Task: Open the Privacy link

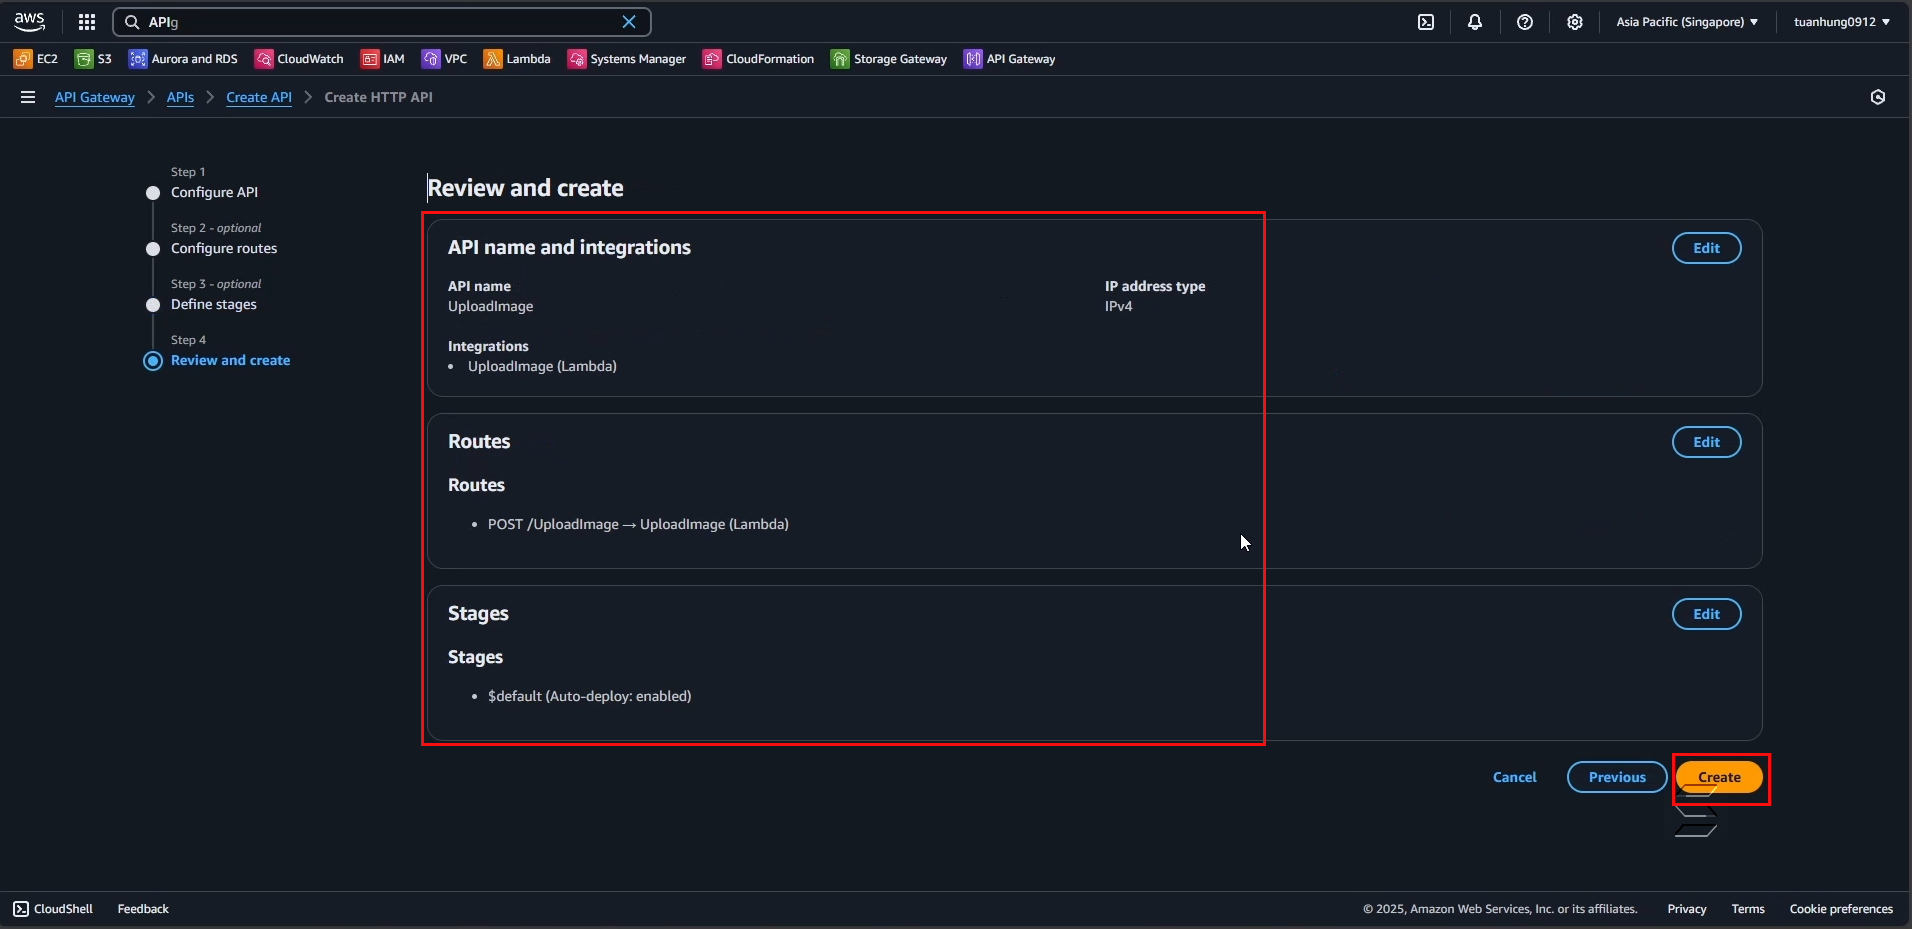Action: pos(1687,909)
